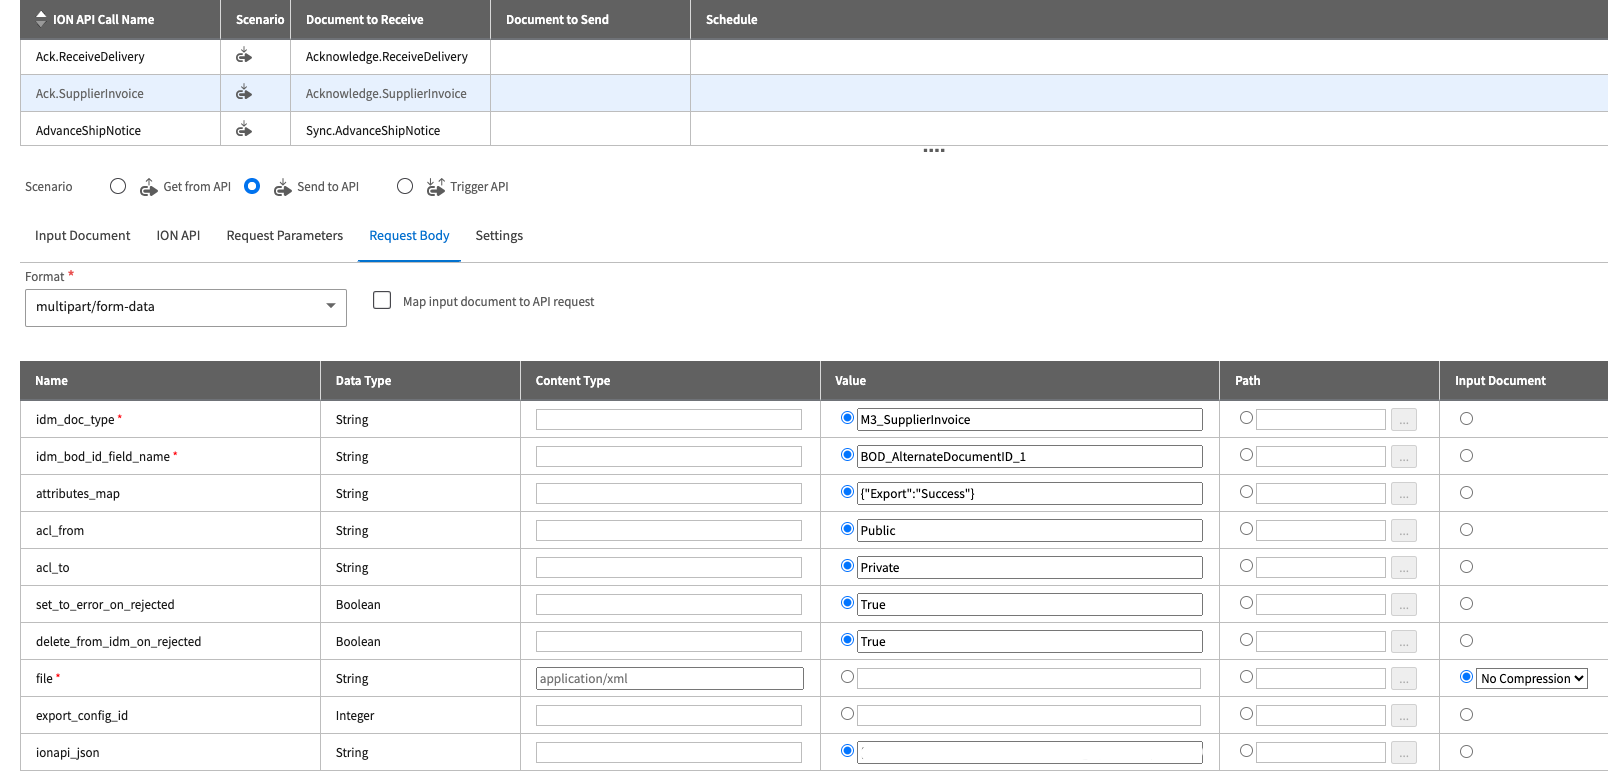Click the Trigger API cloud icon
The image size is (1608, 773).
435,187
